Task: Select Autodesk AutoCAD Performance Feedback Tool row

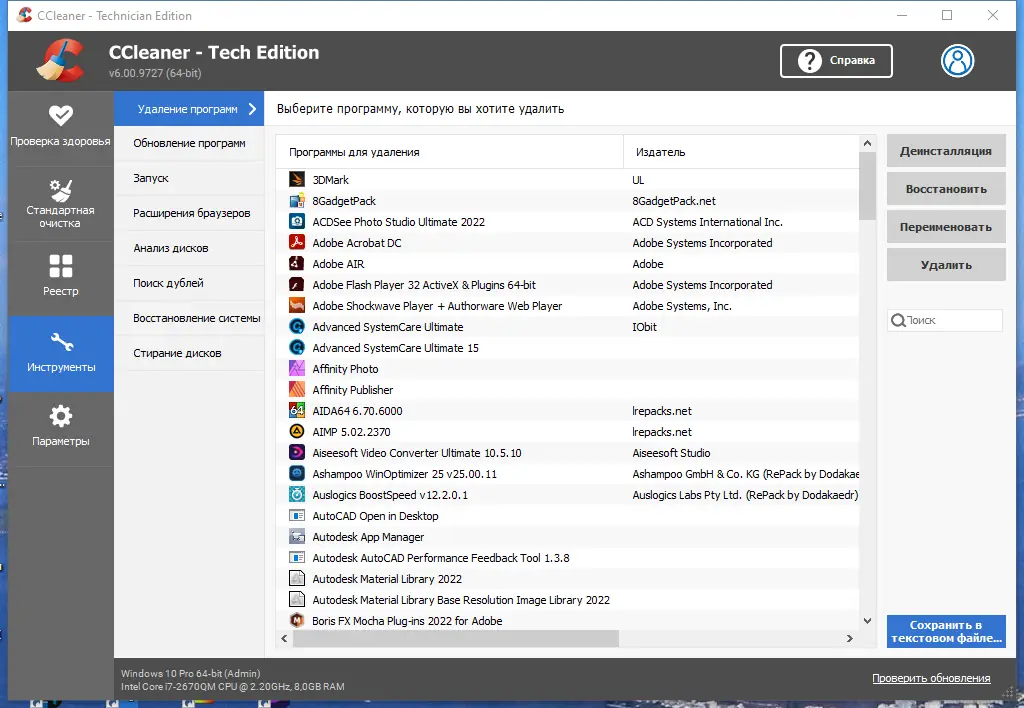Action: (567, 558)
